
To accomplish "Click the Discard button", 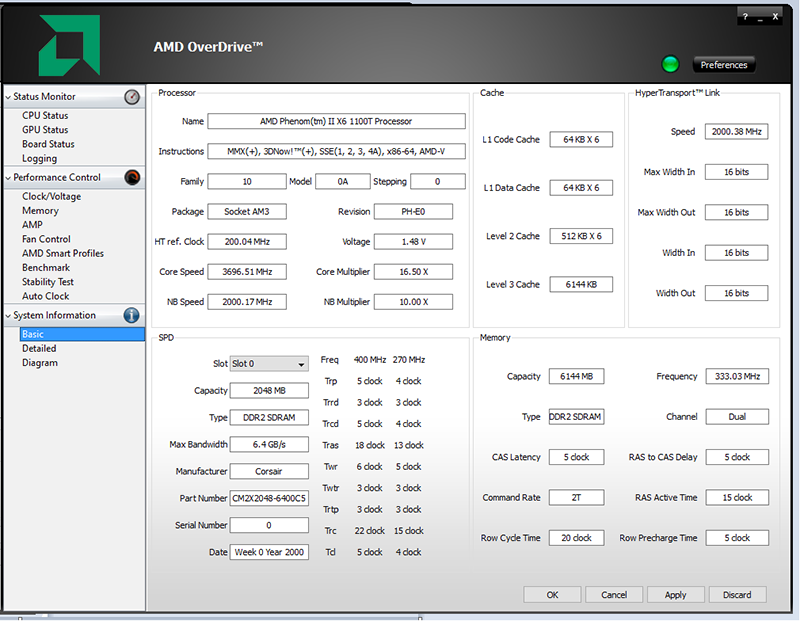I will click(x=736, y=594).
